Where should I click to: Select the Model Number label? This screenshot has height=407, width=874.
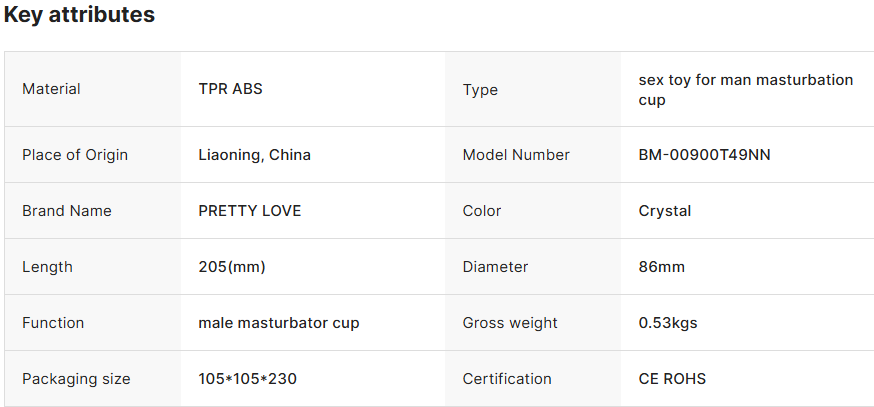[516, 155]
